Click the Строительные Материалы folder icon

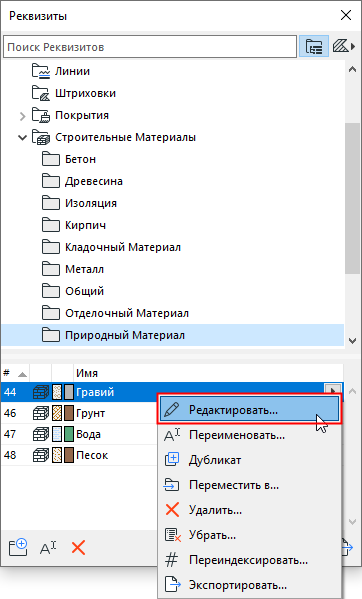(x=41, y=138)
